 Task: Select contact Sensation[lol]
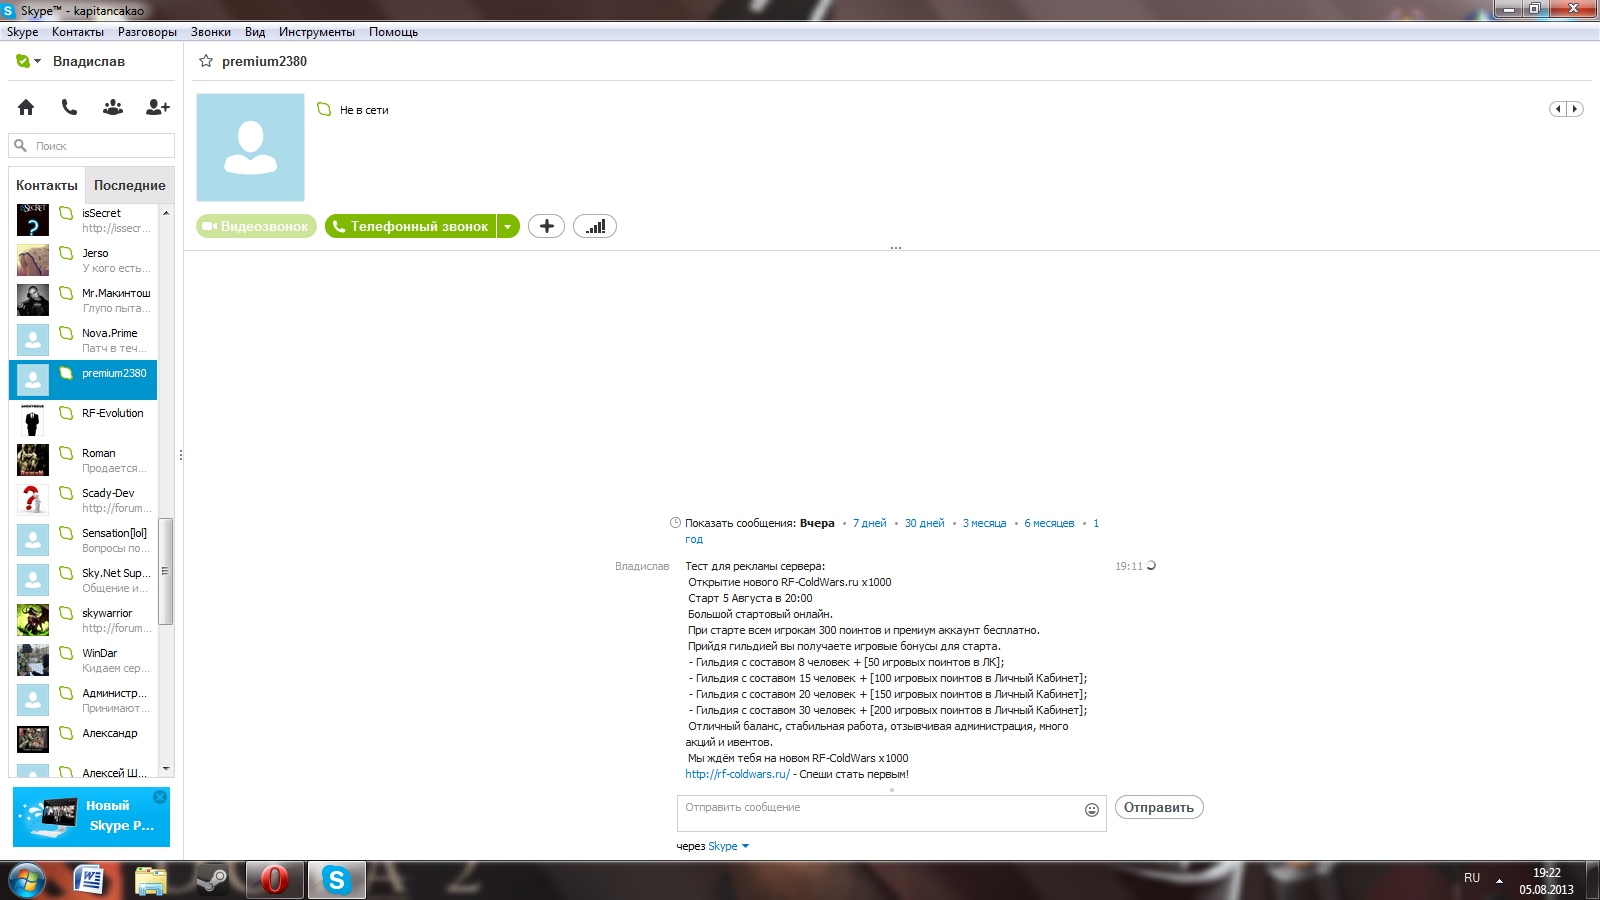coord(83,540)
